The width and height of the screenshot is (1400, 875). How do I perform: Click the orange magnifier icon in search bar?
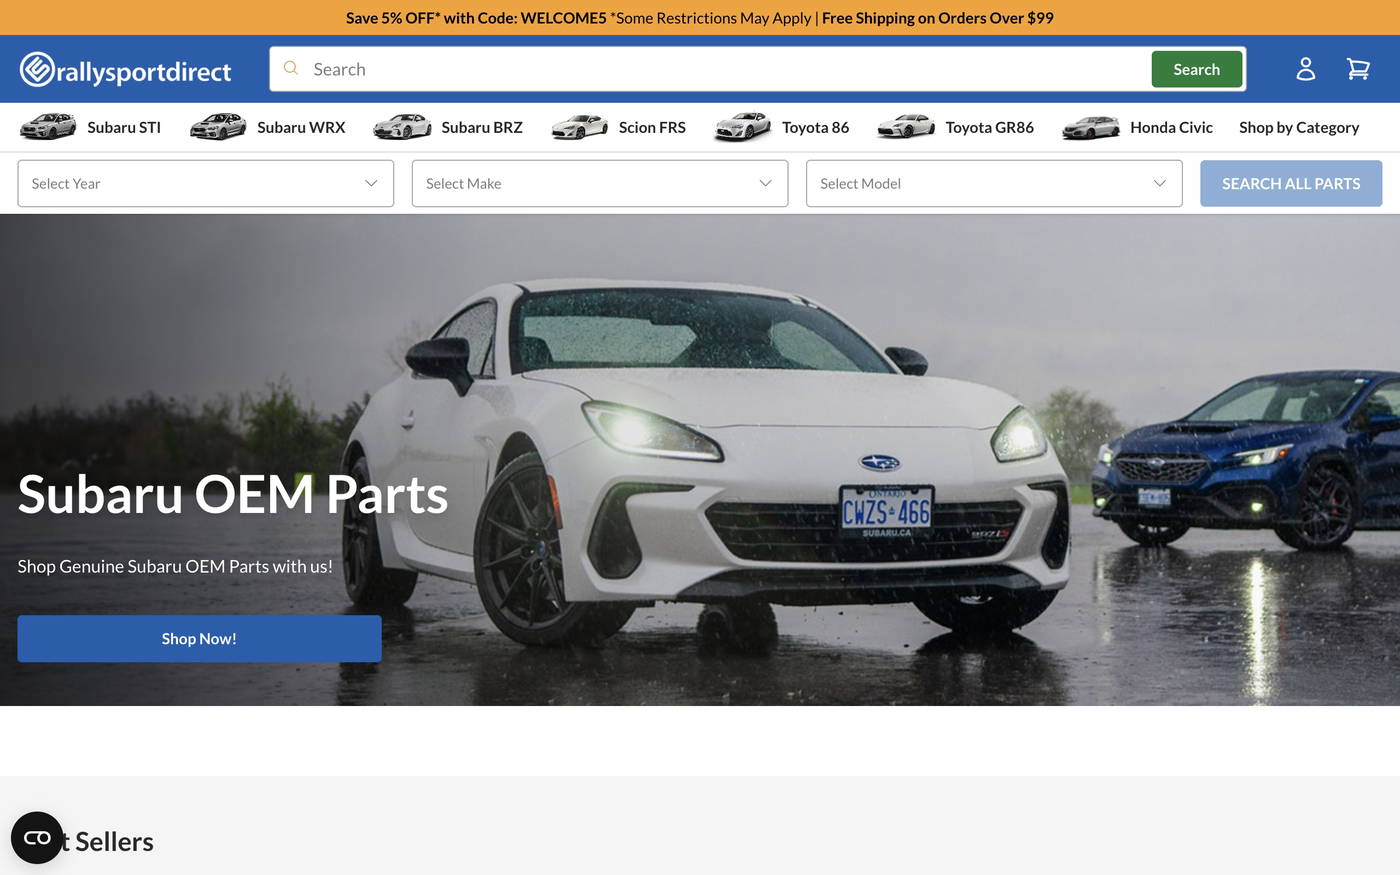click(x=290, y=66)
